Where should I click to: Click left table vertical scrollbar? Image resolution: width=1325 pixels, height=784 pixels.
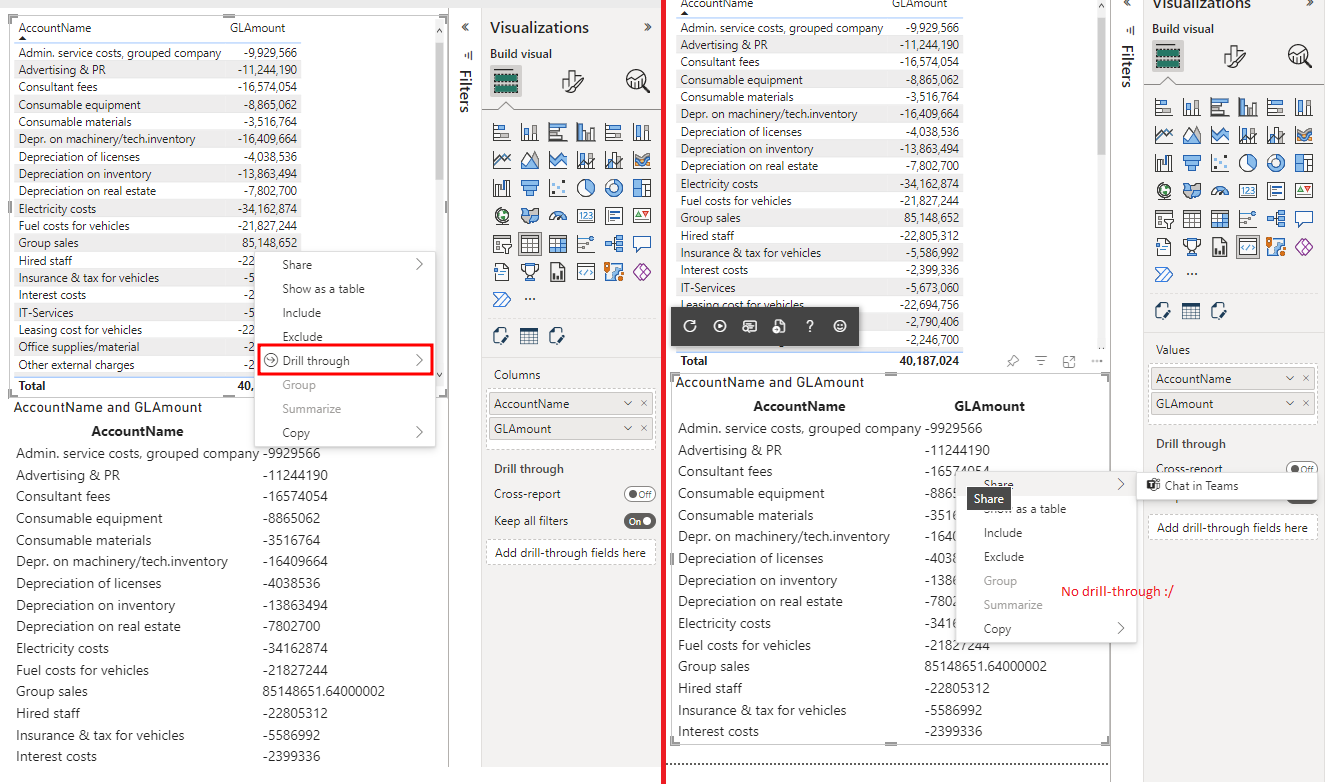coord(439,112)
